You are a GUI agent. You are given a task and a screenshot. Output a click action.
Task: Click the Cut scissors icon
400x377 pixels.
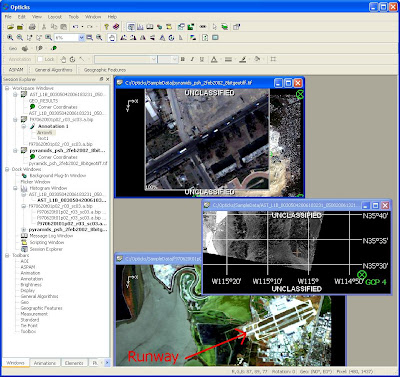coord(44,27)
